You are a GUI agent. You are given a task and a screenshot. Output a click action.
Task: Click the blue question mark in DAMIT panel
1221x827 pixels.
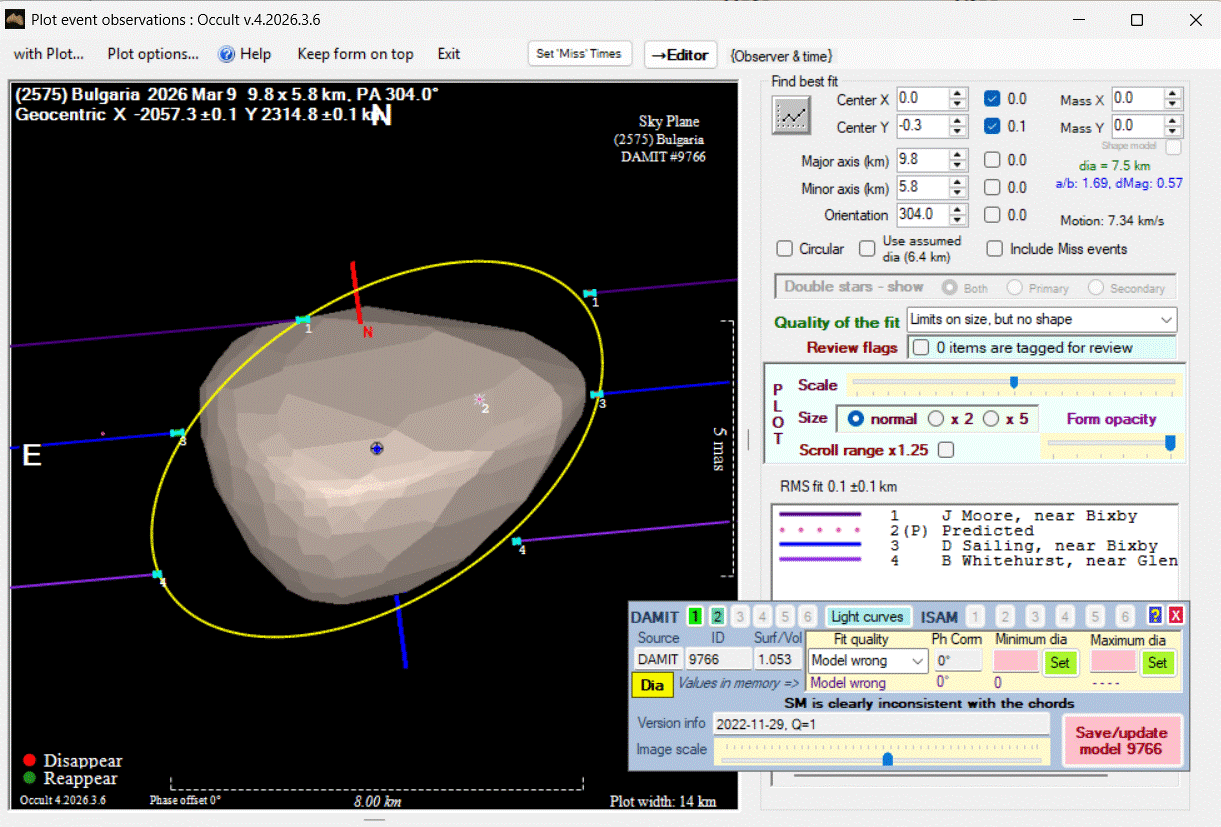1155,616
